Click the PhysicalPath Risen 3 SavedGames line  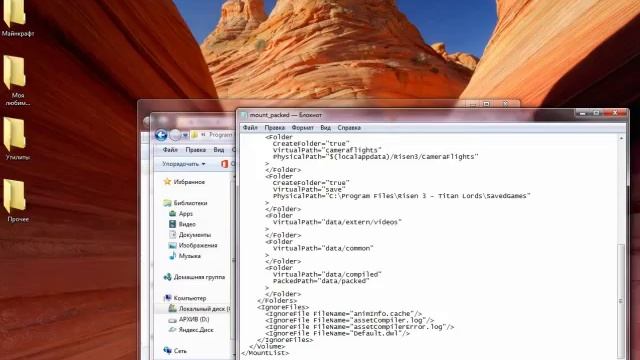pos(401,196)
